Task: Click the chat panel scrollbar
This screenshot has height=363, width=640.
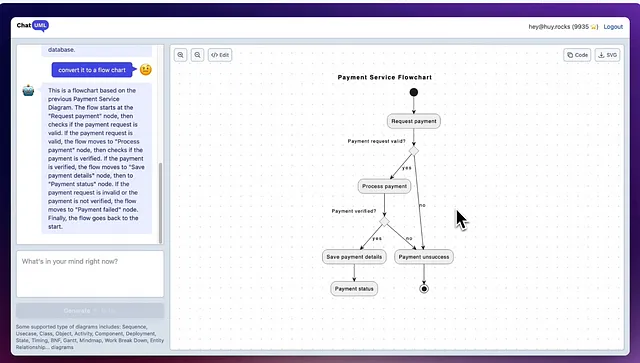Action: pyautogui.click(x=160, y=203)
